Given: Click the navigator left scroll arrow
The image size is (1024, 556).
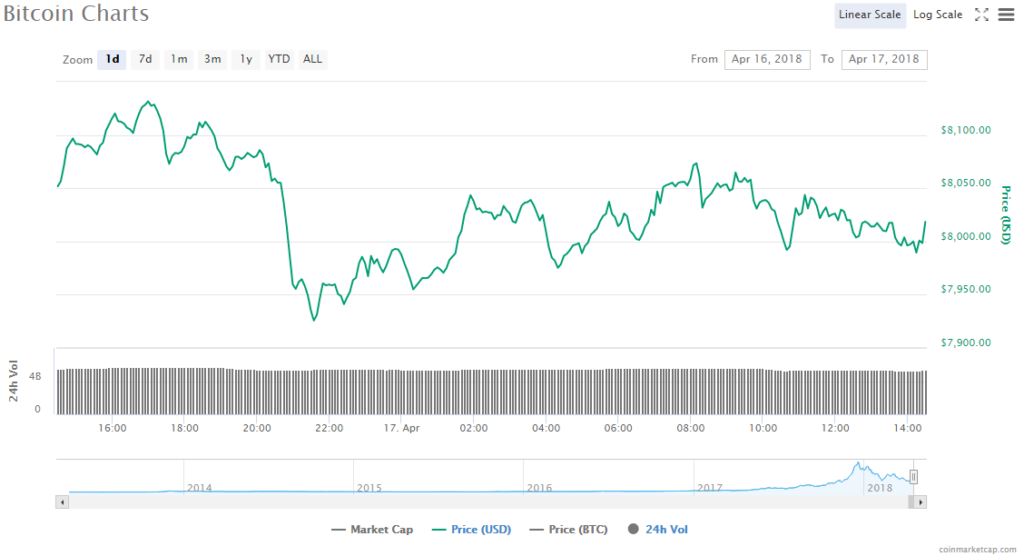Looking at the screenshot, I should click(x=63, y=500).
